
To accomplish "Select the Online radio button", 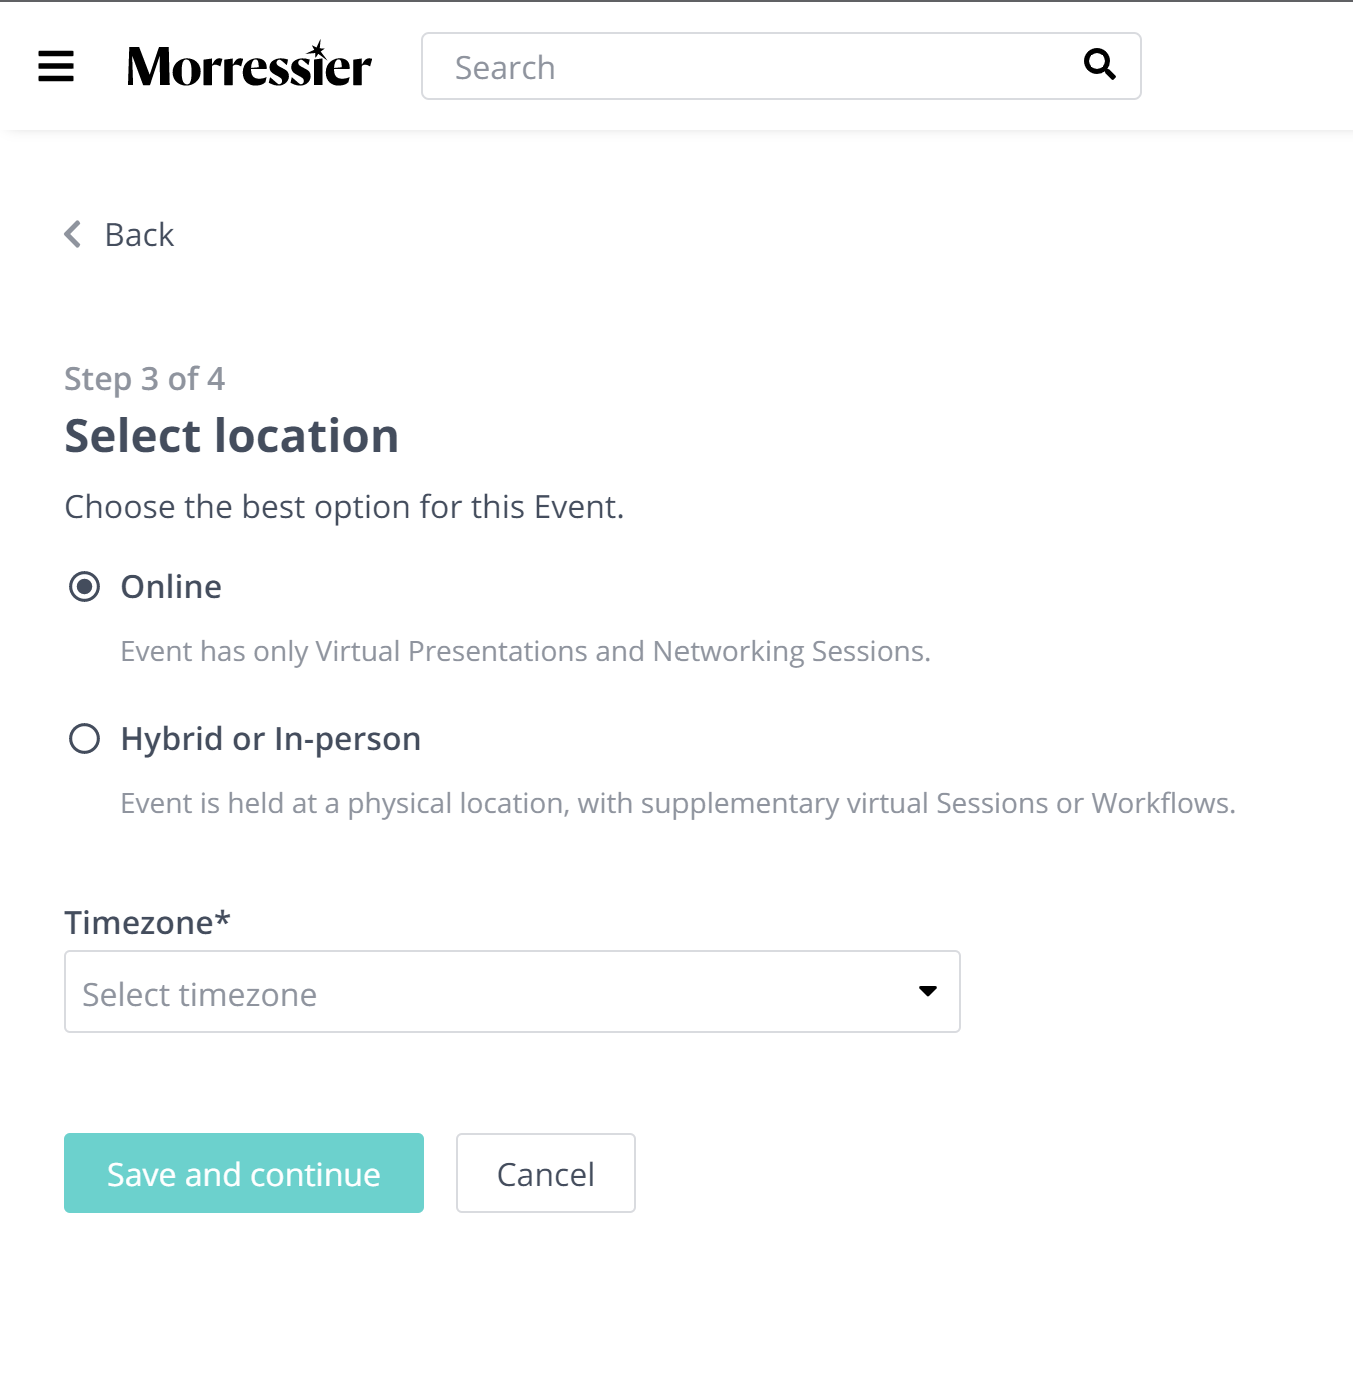I will click(x=85, y=586).
